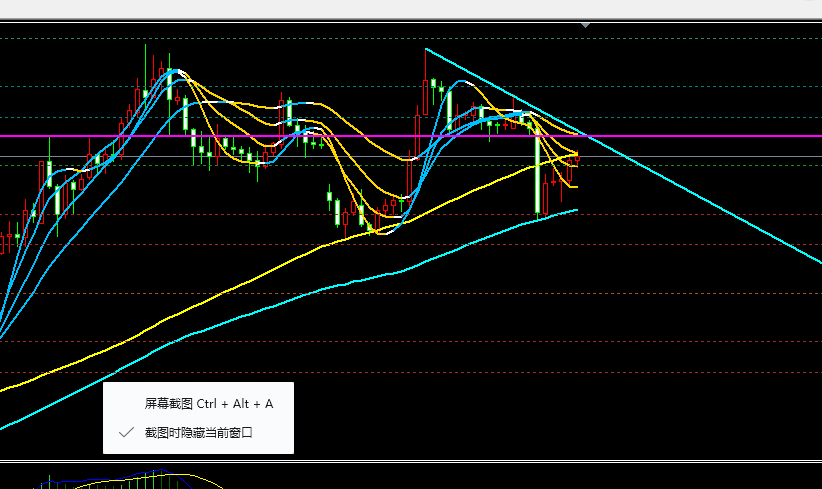Click the checkmark beside 截图时隐藏当前窗口
822x489 pixels.
click(126, 433)
